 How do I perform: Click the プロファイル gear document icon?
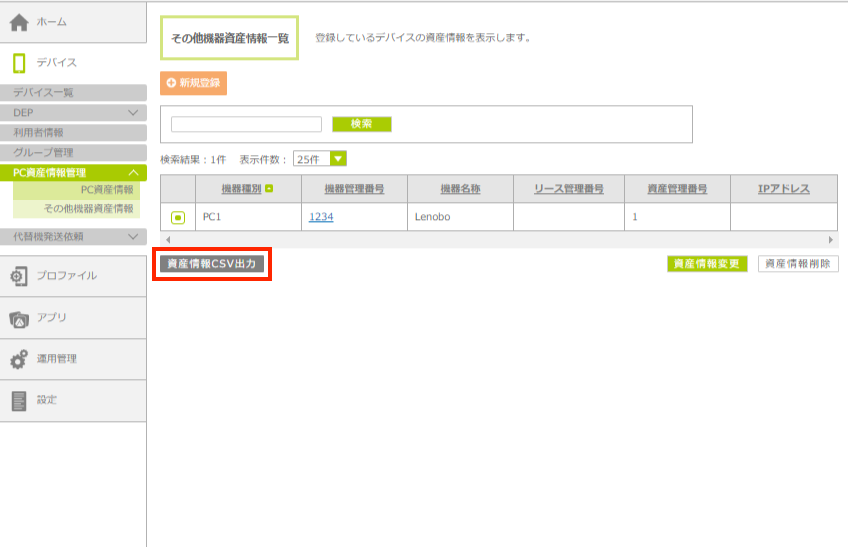(19, 275)
